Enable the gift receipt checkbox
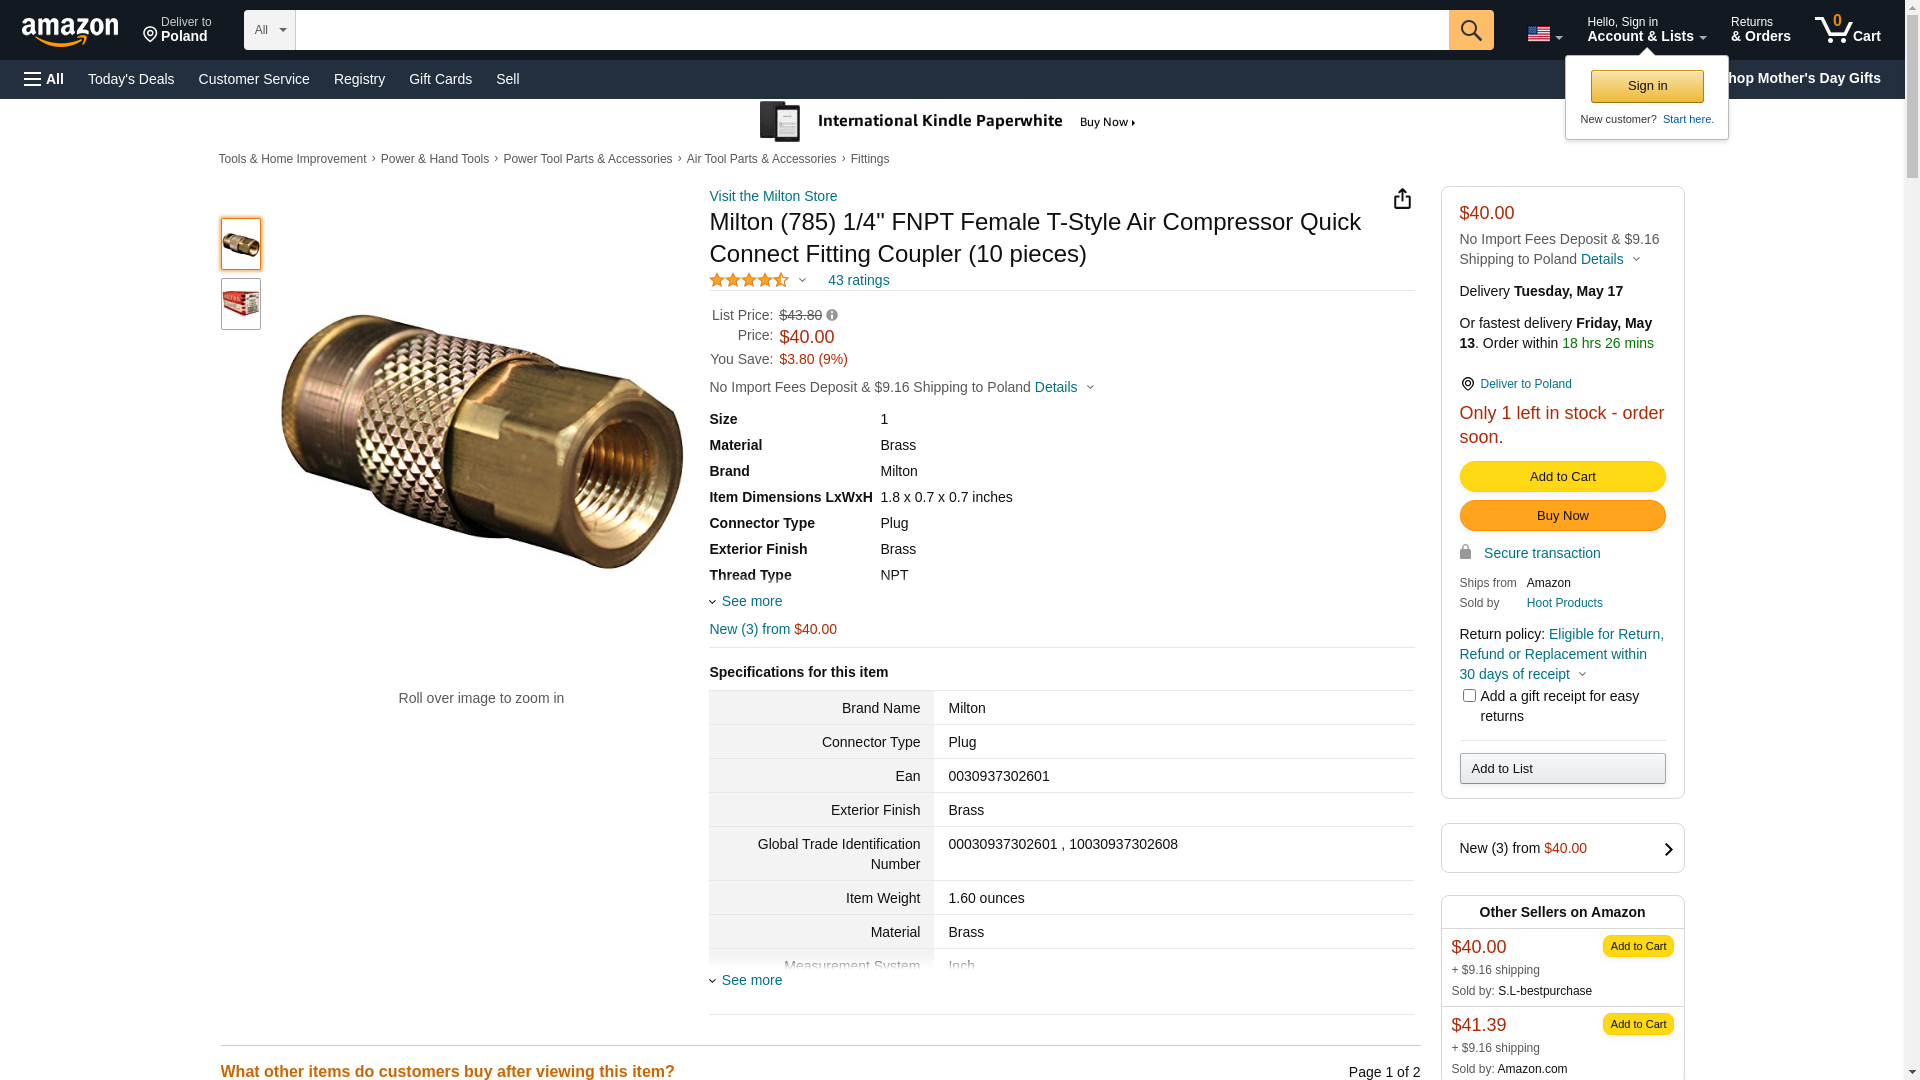 coord(1469,696)
